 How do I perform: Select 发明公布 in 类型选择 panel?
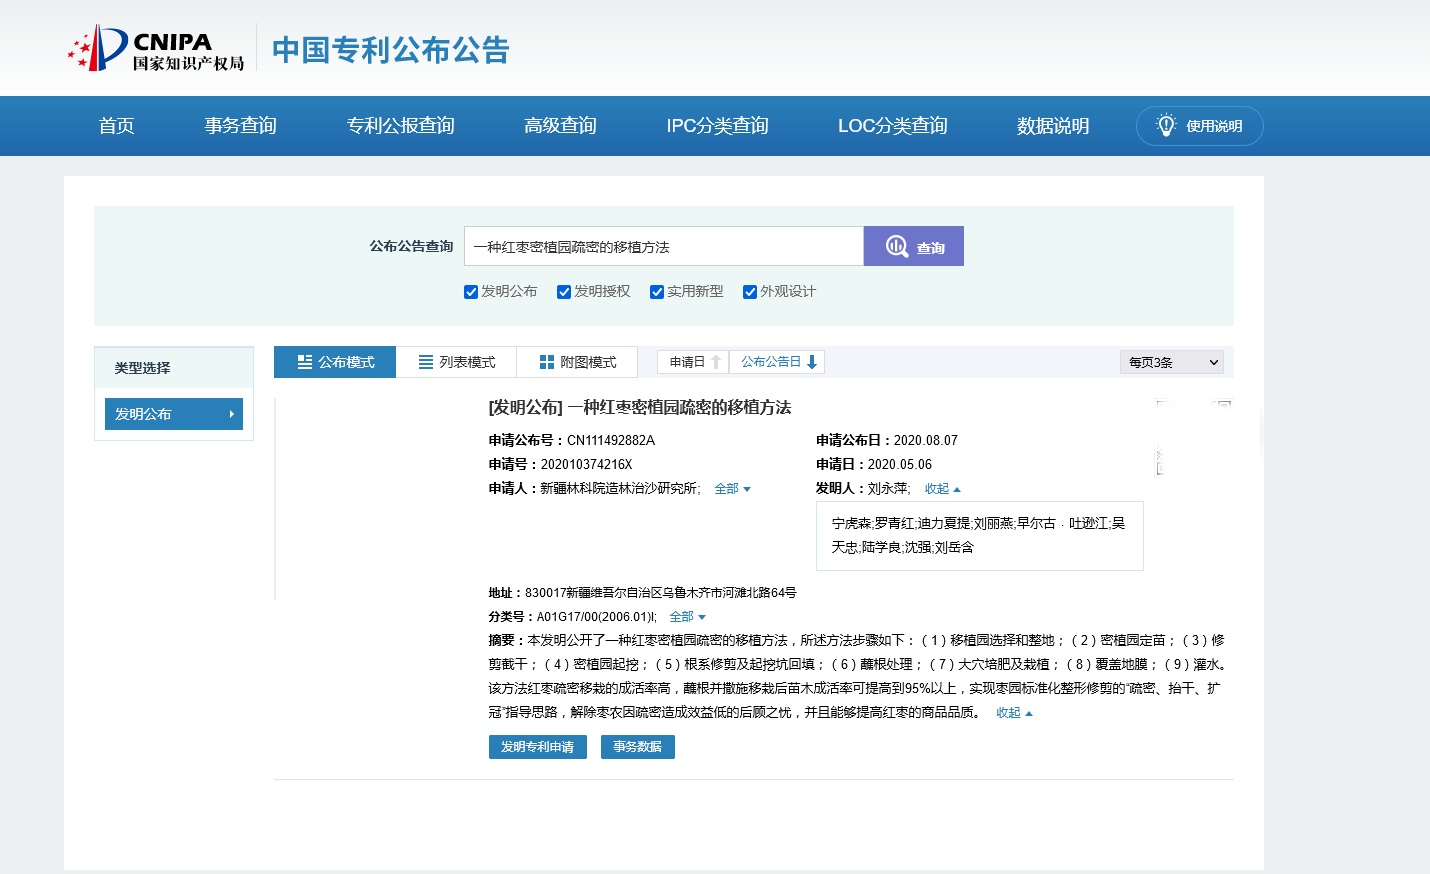point(174,414)
